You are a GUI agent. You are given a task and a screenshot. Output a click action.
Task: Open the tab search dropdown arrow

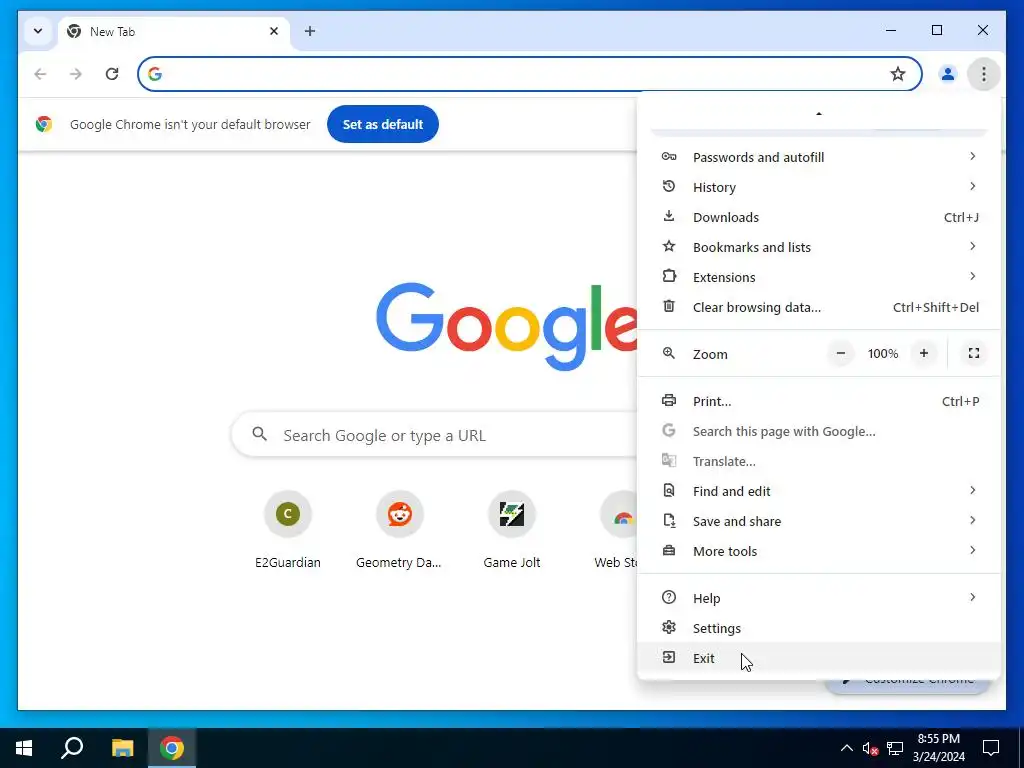(38, 31)
